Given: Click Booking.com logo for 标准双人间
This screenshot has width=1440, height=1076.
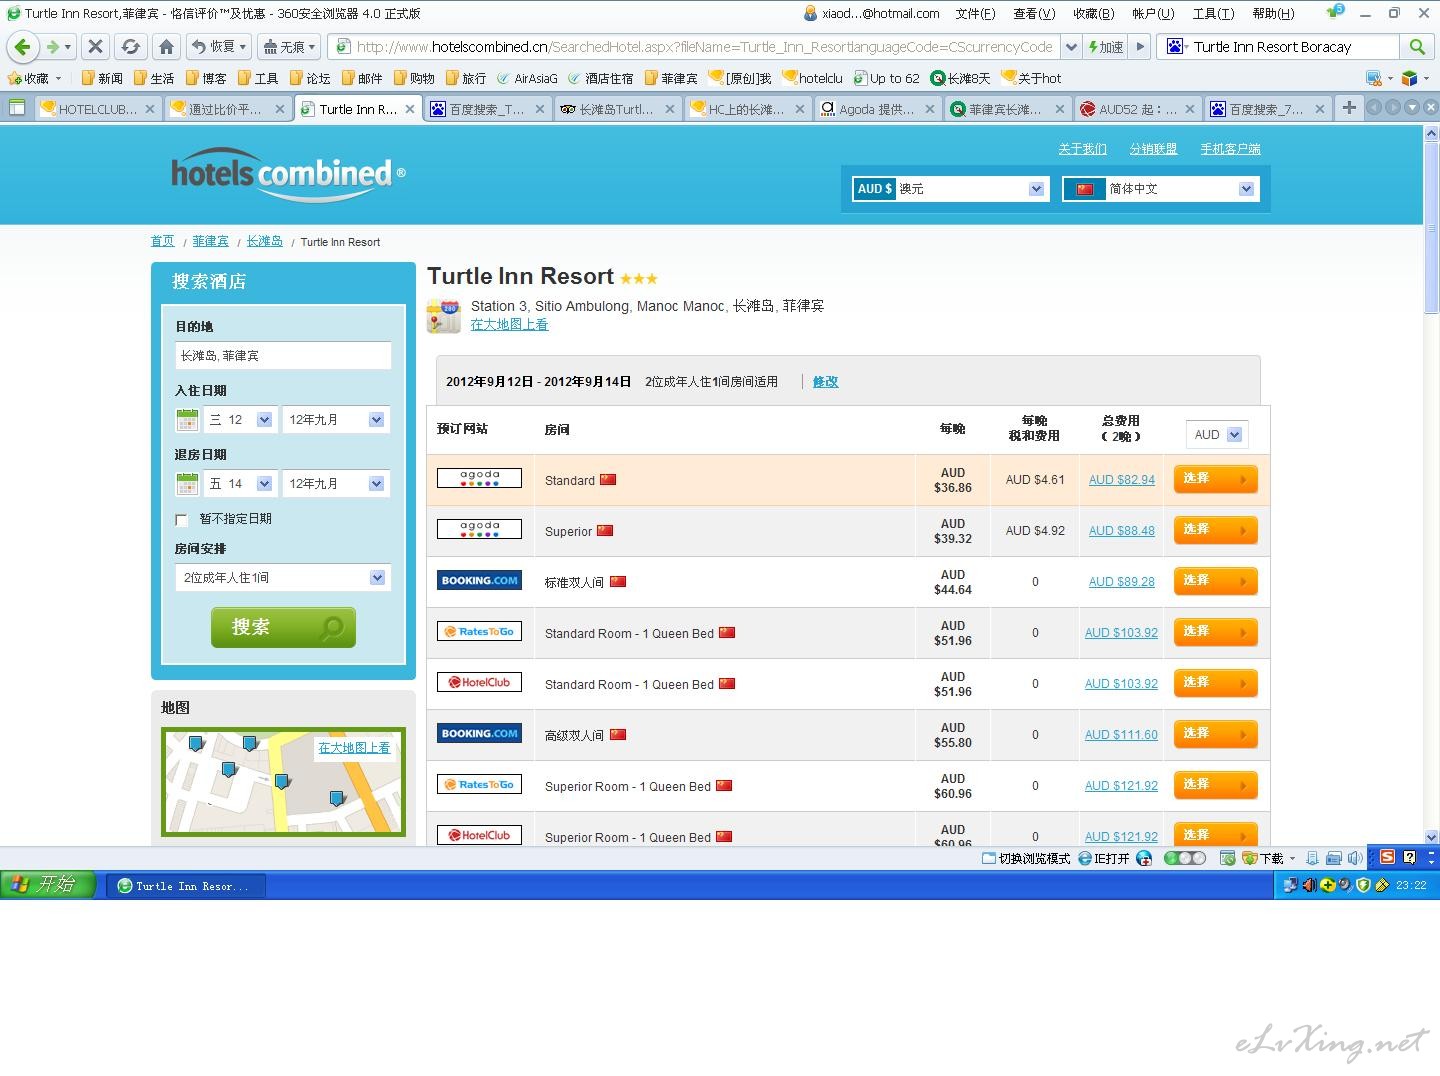Looking at the screenshot, I should coord(479,580).
